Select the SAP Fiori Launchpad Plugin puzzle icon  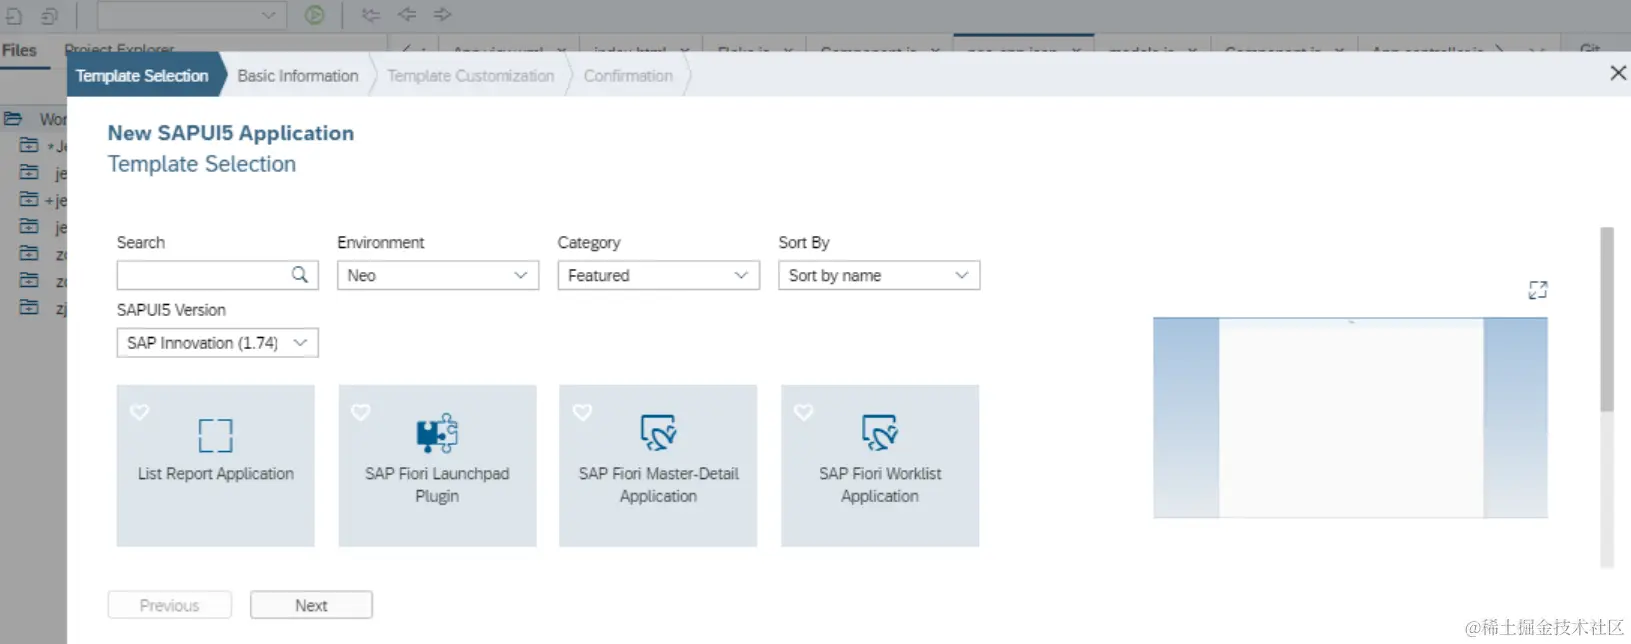click(437, 434)
